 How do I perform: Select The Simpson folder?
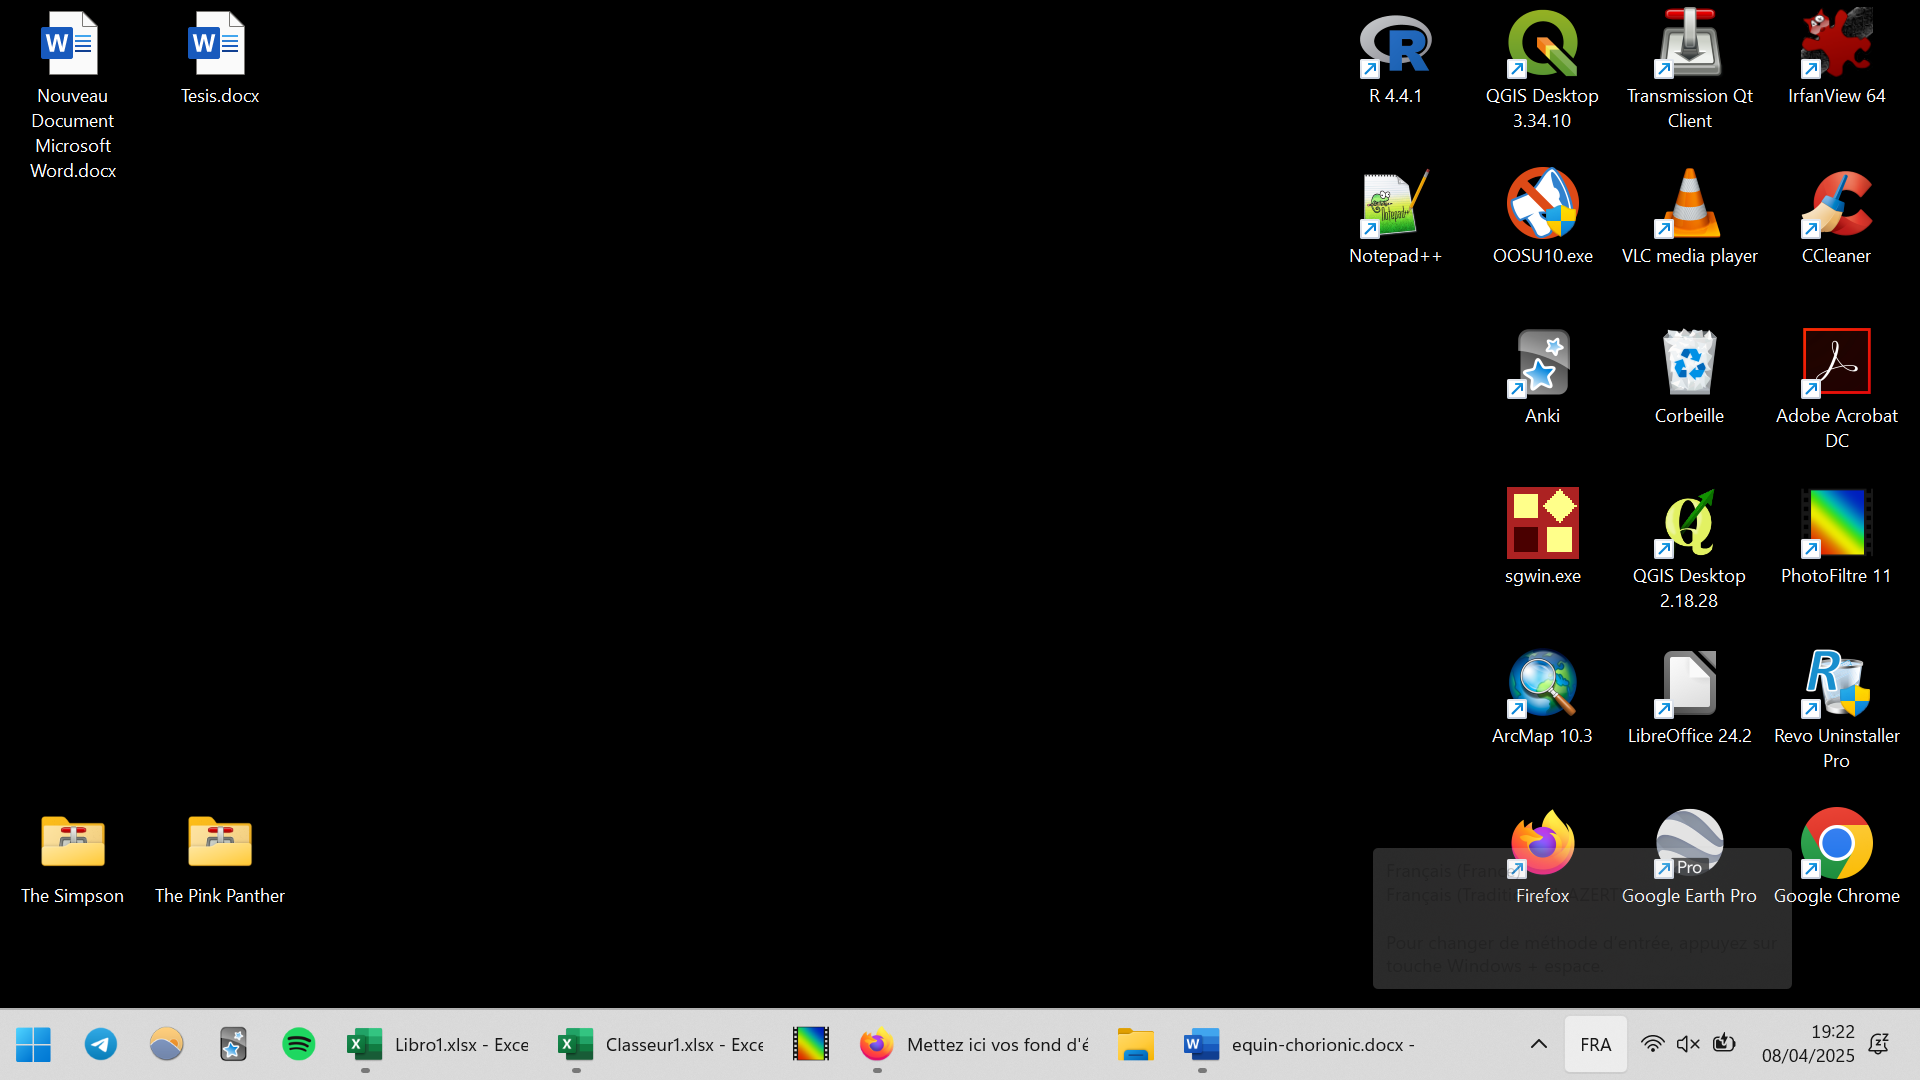pos(72,860)
